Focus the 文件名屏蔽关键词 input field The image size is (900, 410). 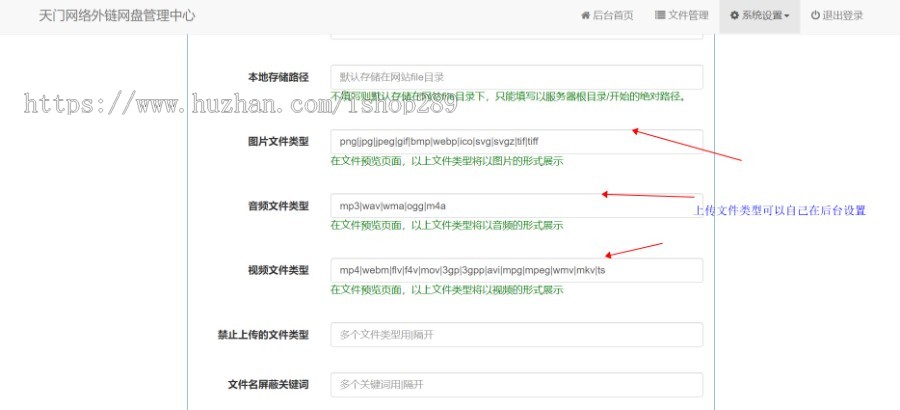517,385
